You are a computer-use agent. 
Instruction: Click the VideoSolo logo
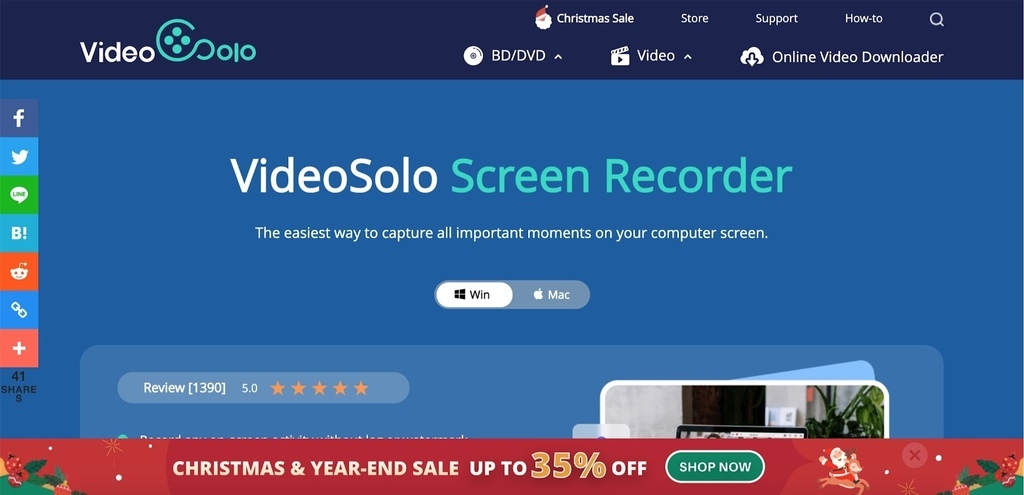(168, 42)
